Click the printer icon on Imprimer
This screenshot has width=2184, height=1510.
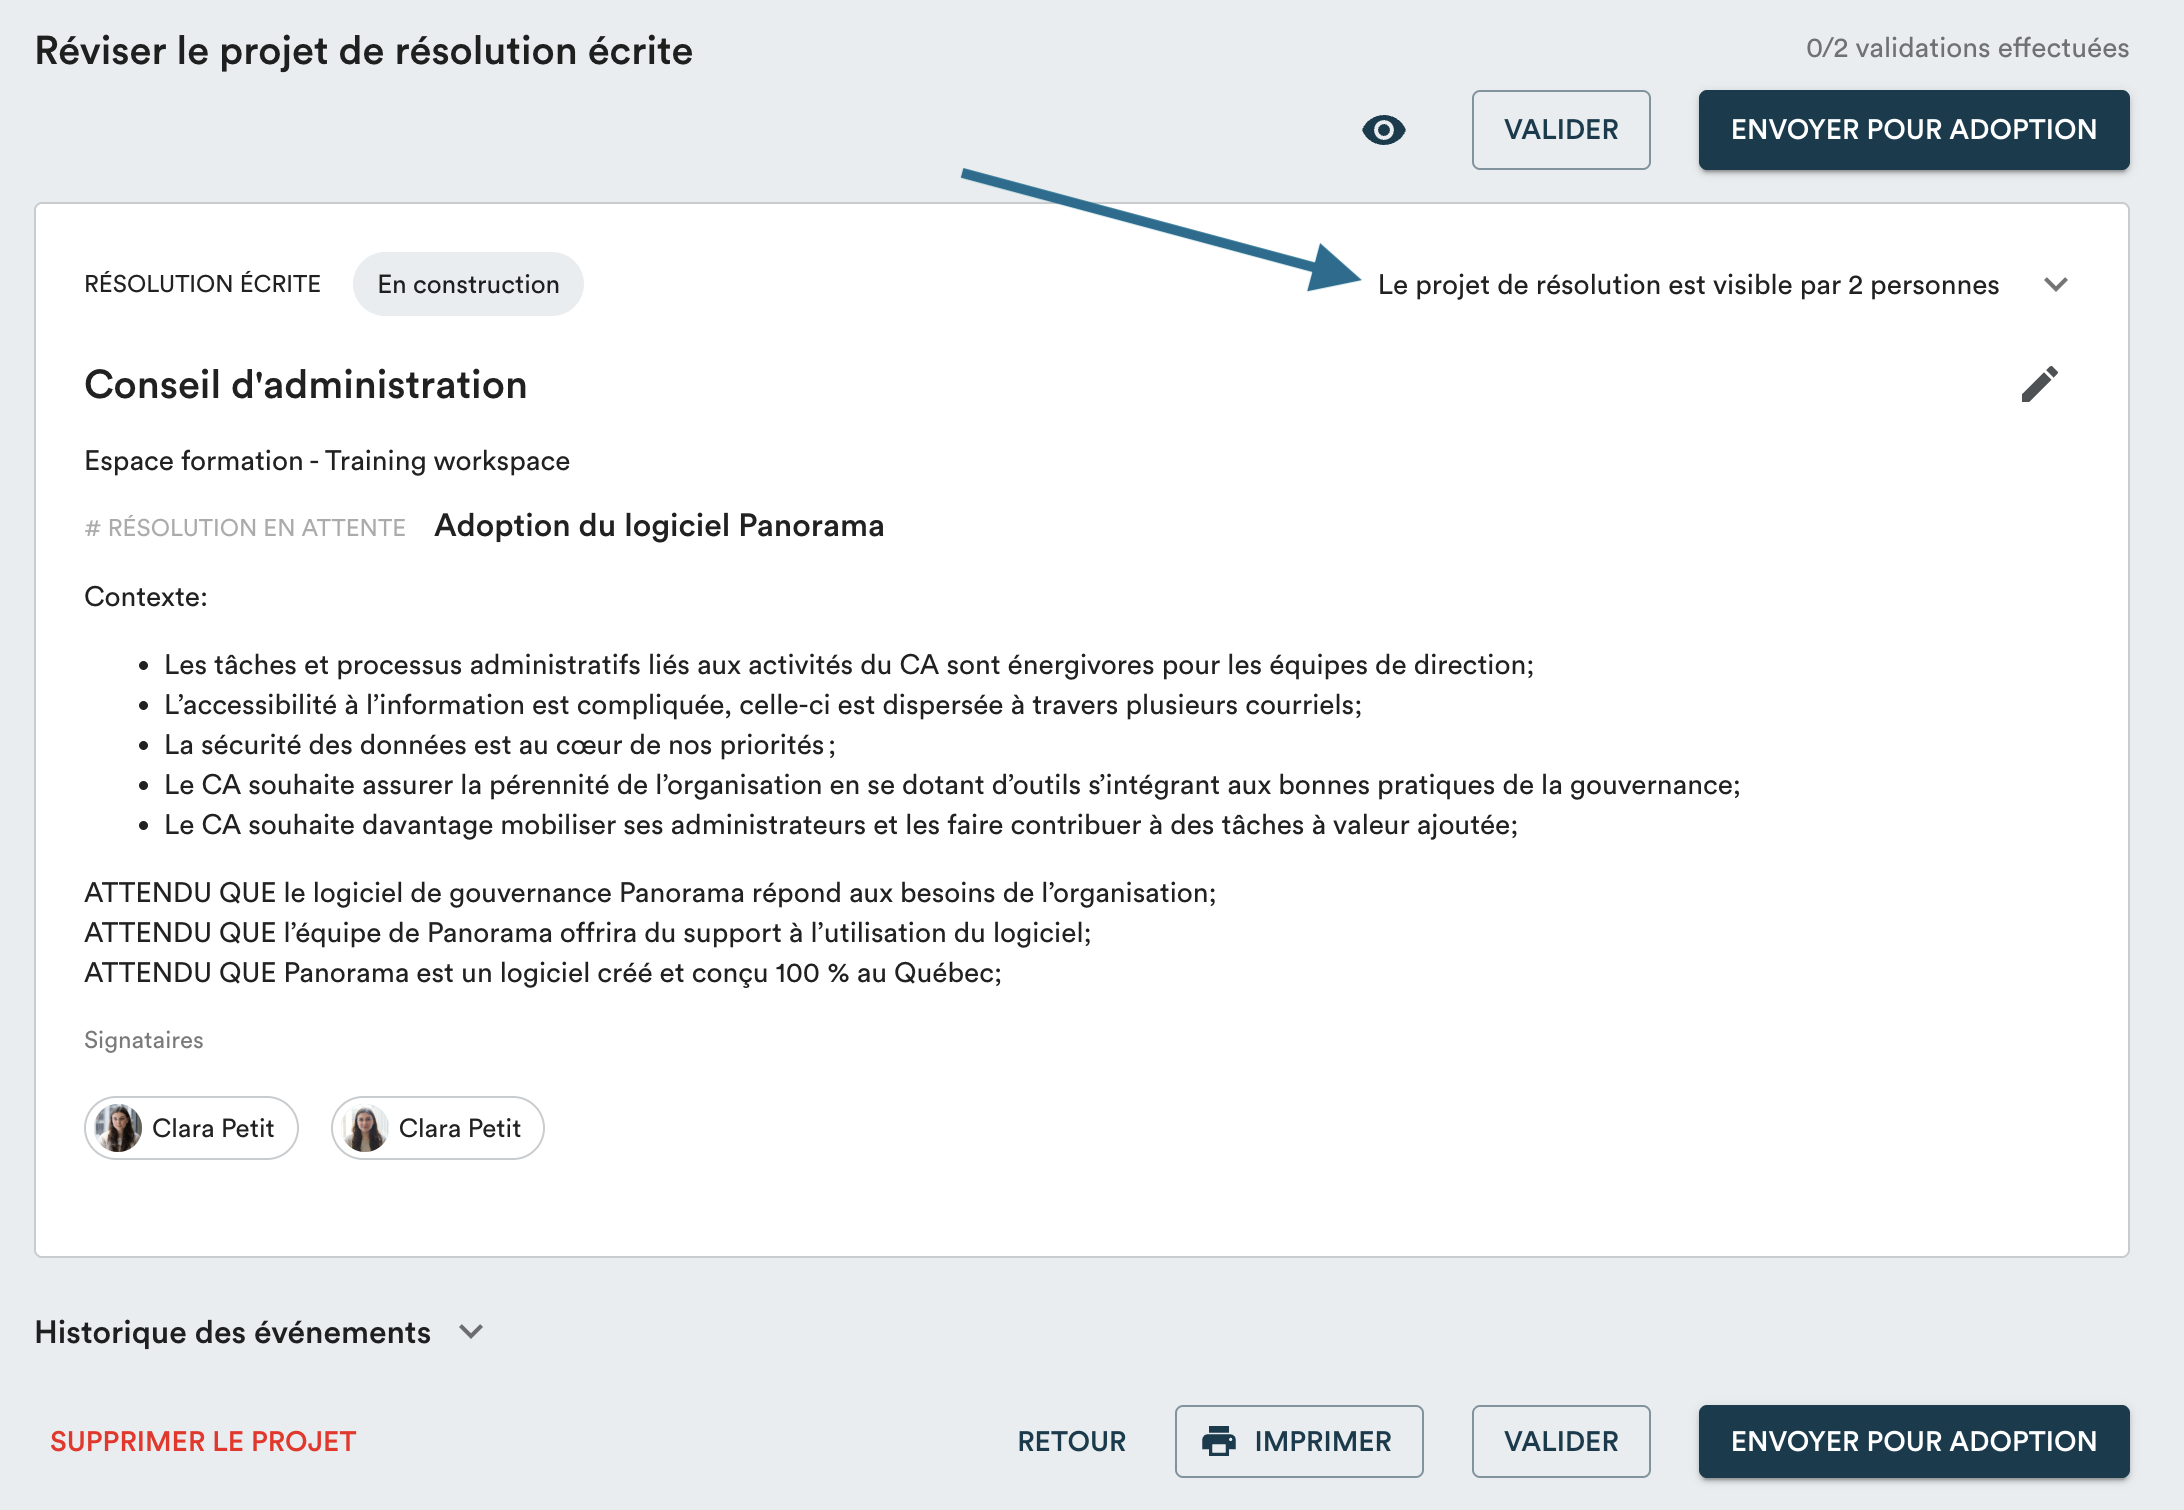pos(1218,1441)
